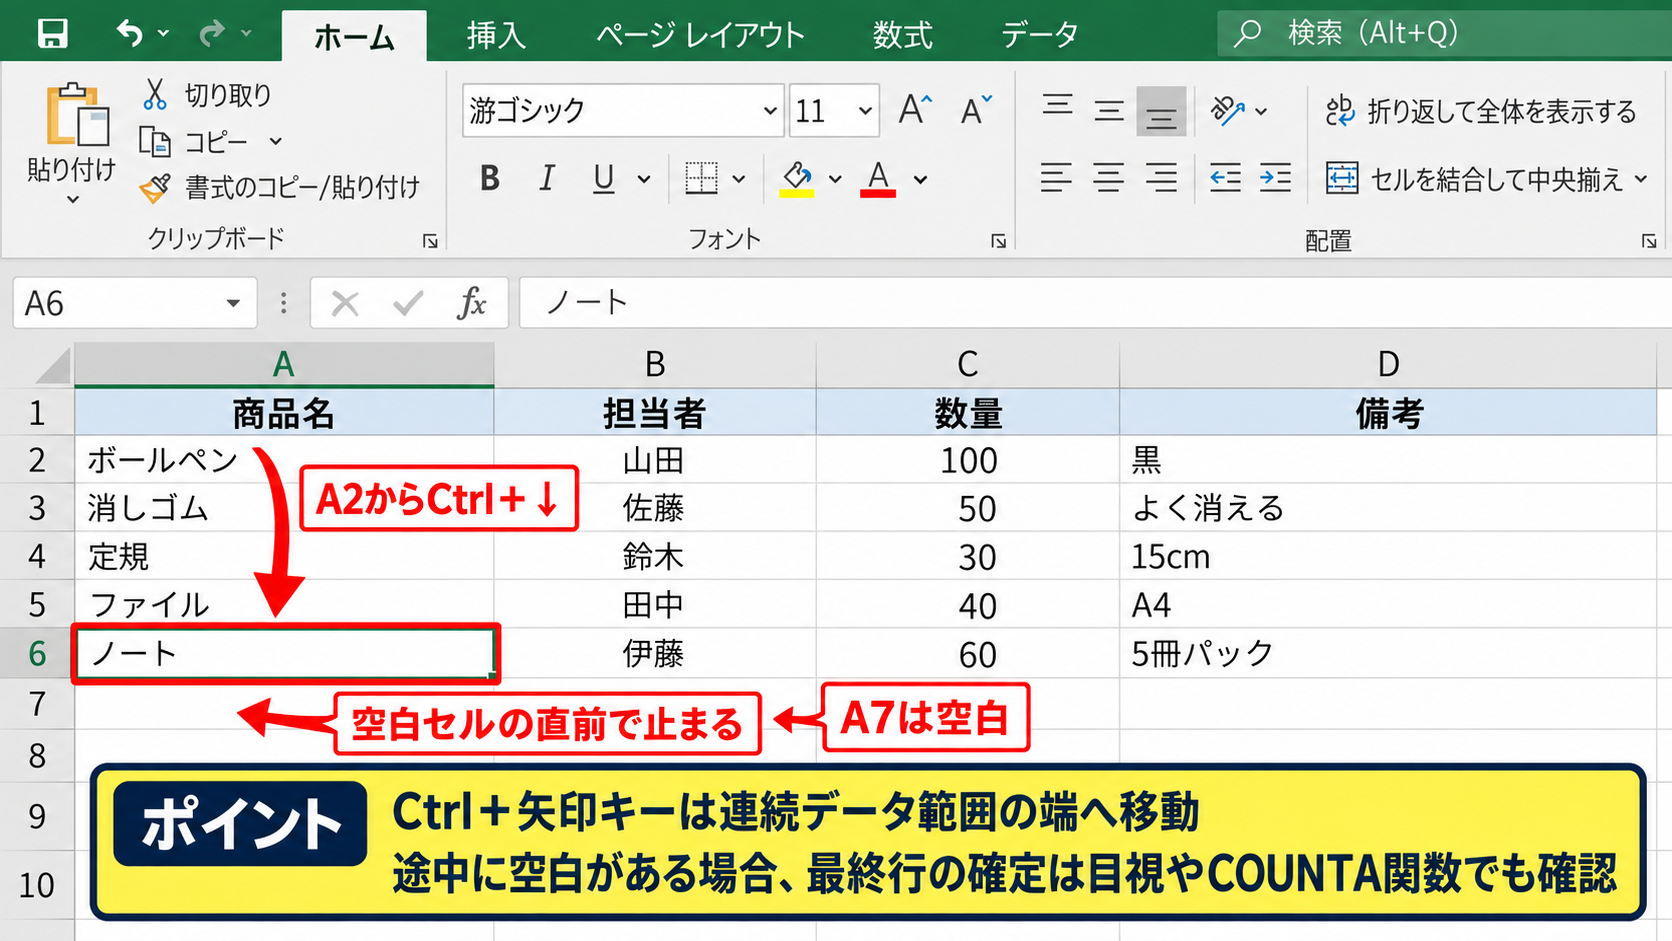Increase font size with larger A icon

[x=914, y=109]
